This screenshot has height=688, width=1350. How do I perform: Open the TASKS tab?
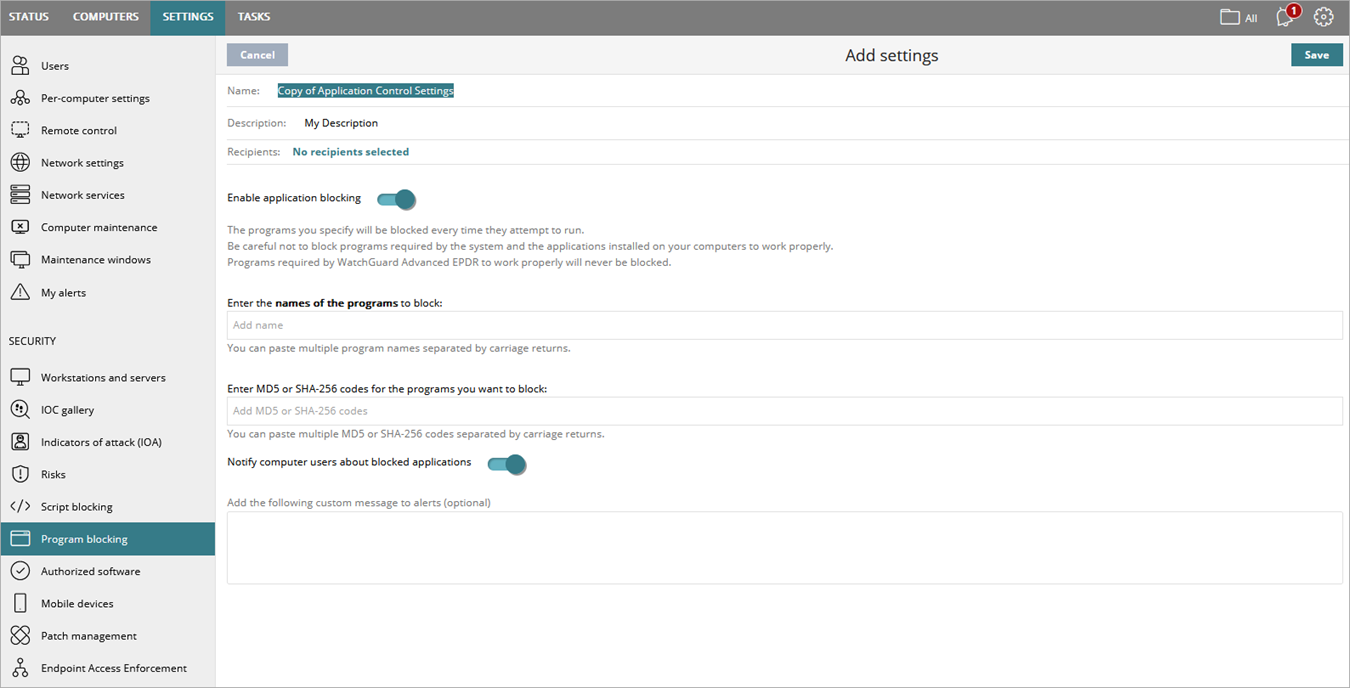(254, 16)
